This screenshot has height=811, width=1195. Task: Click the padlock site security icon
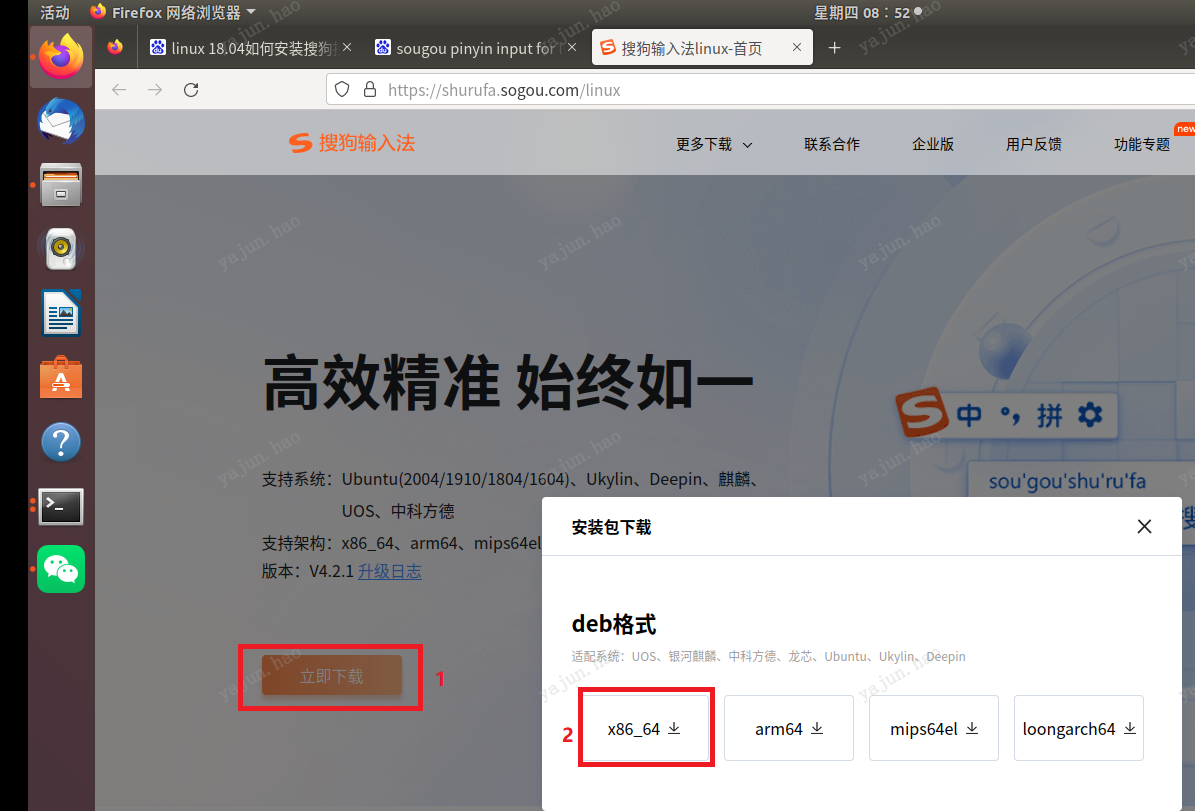[x=370, y=89]
